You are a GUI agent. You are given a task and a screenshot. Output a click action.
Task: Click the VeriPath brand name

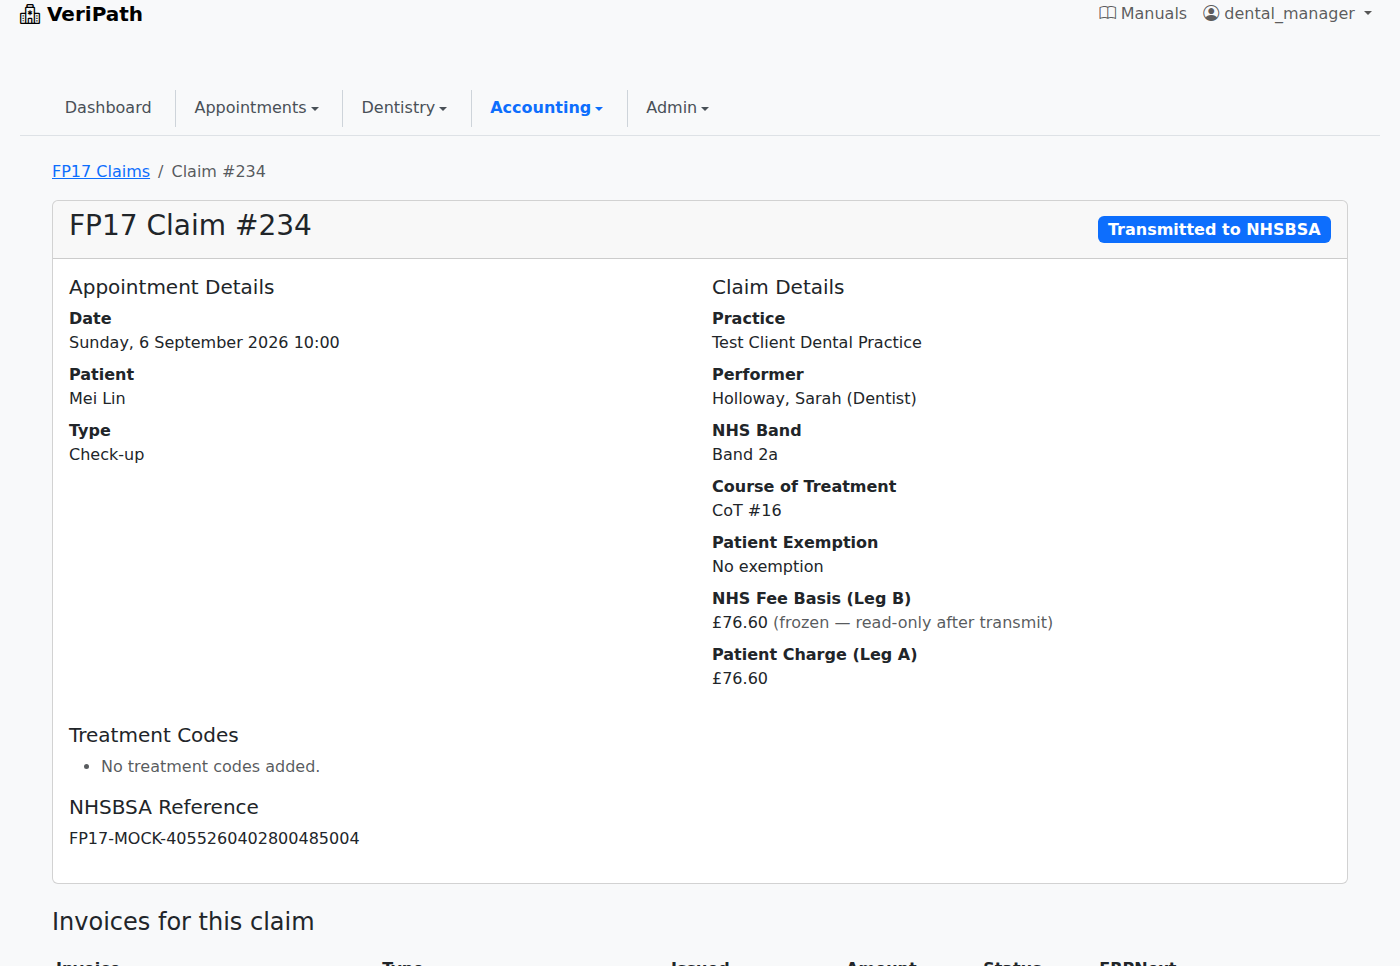(x=95, y=14)
